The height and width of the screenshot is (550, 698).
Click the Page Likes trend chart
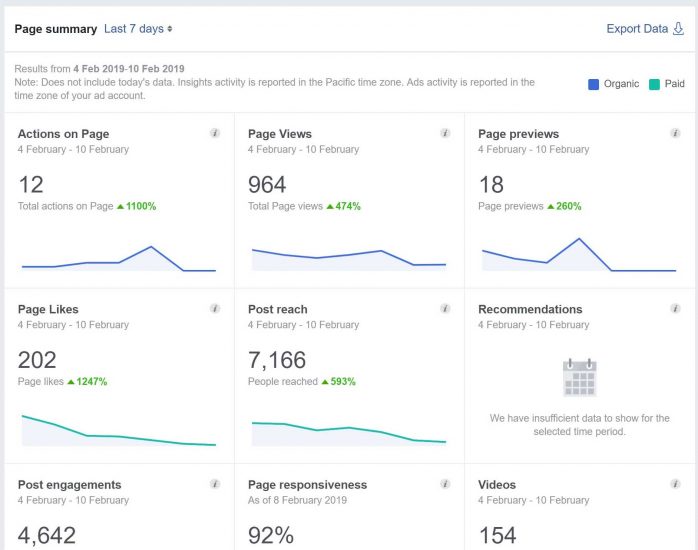(118, 430)
